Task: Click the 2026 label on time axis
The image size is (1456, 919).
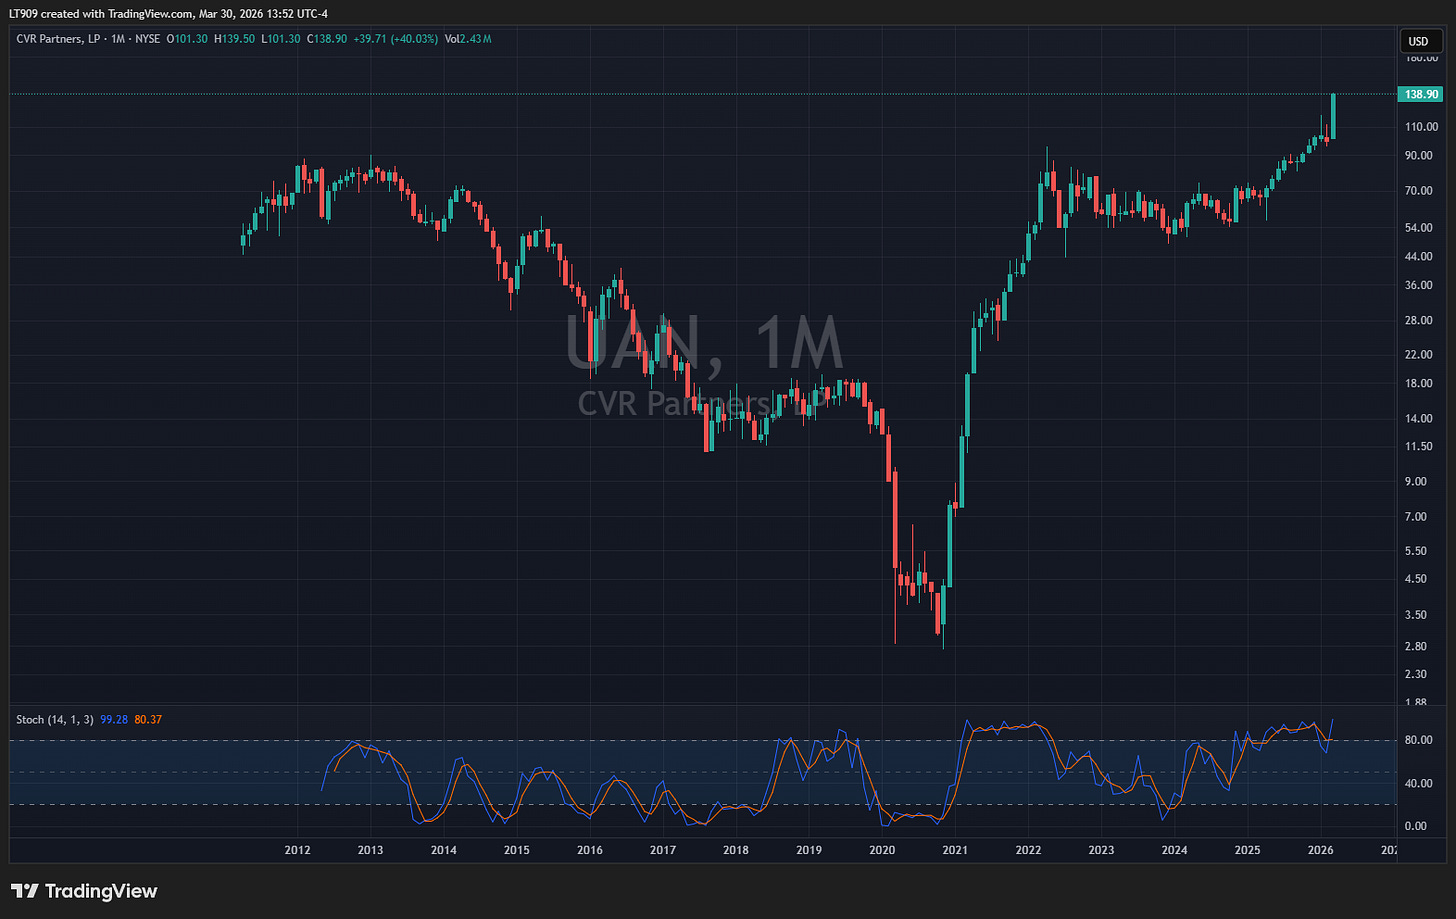Action: [x=1321, y=850]
